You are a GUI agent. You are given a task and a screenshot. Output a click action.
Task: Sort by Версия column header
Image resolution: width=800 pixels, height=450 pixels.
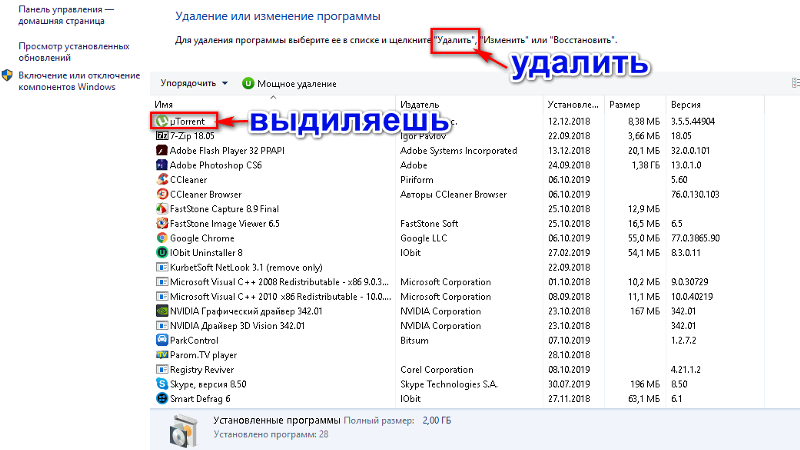pyautogui.click(x=685, y=105)
